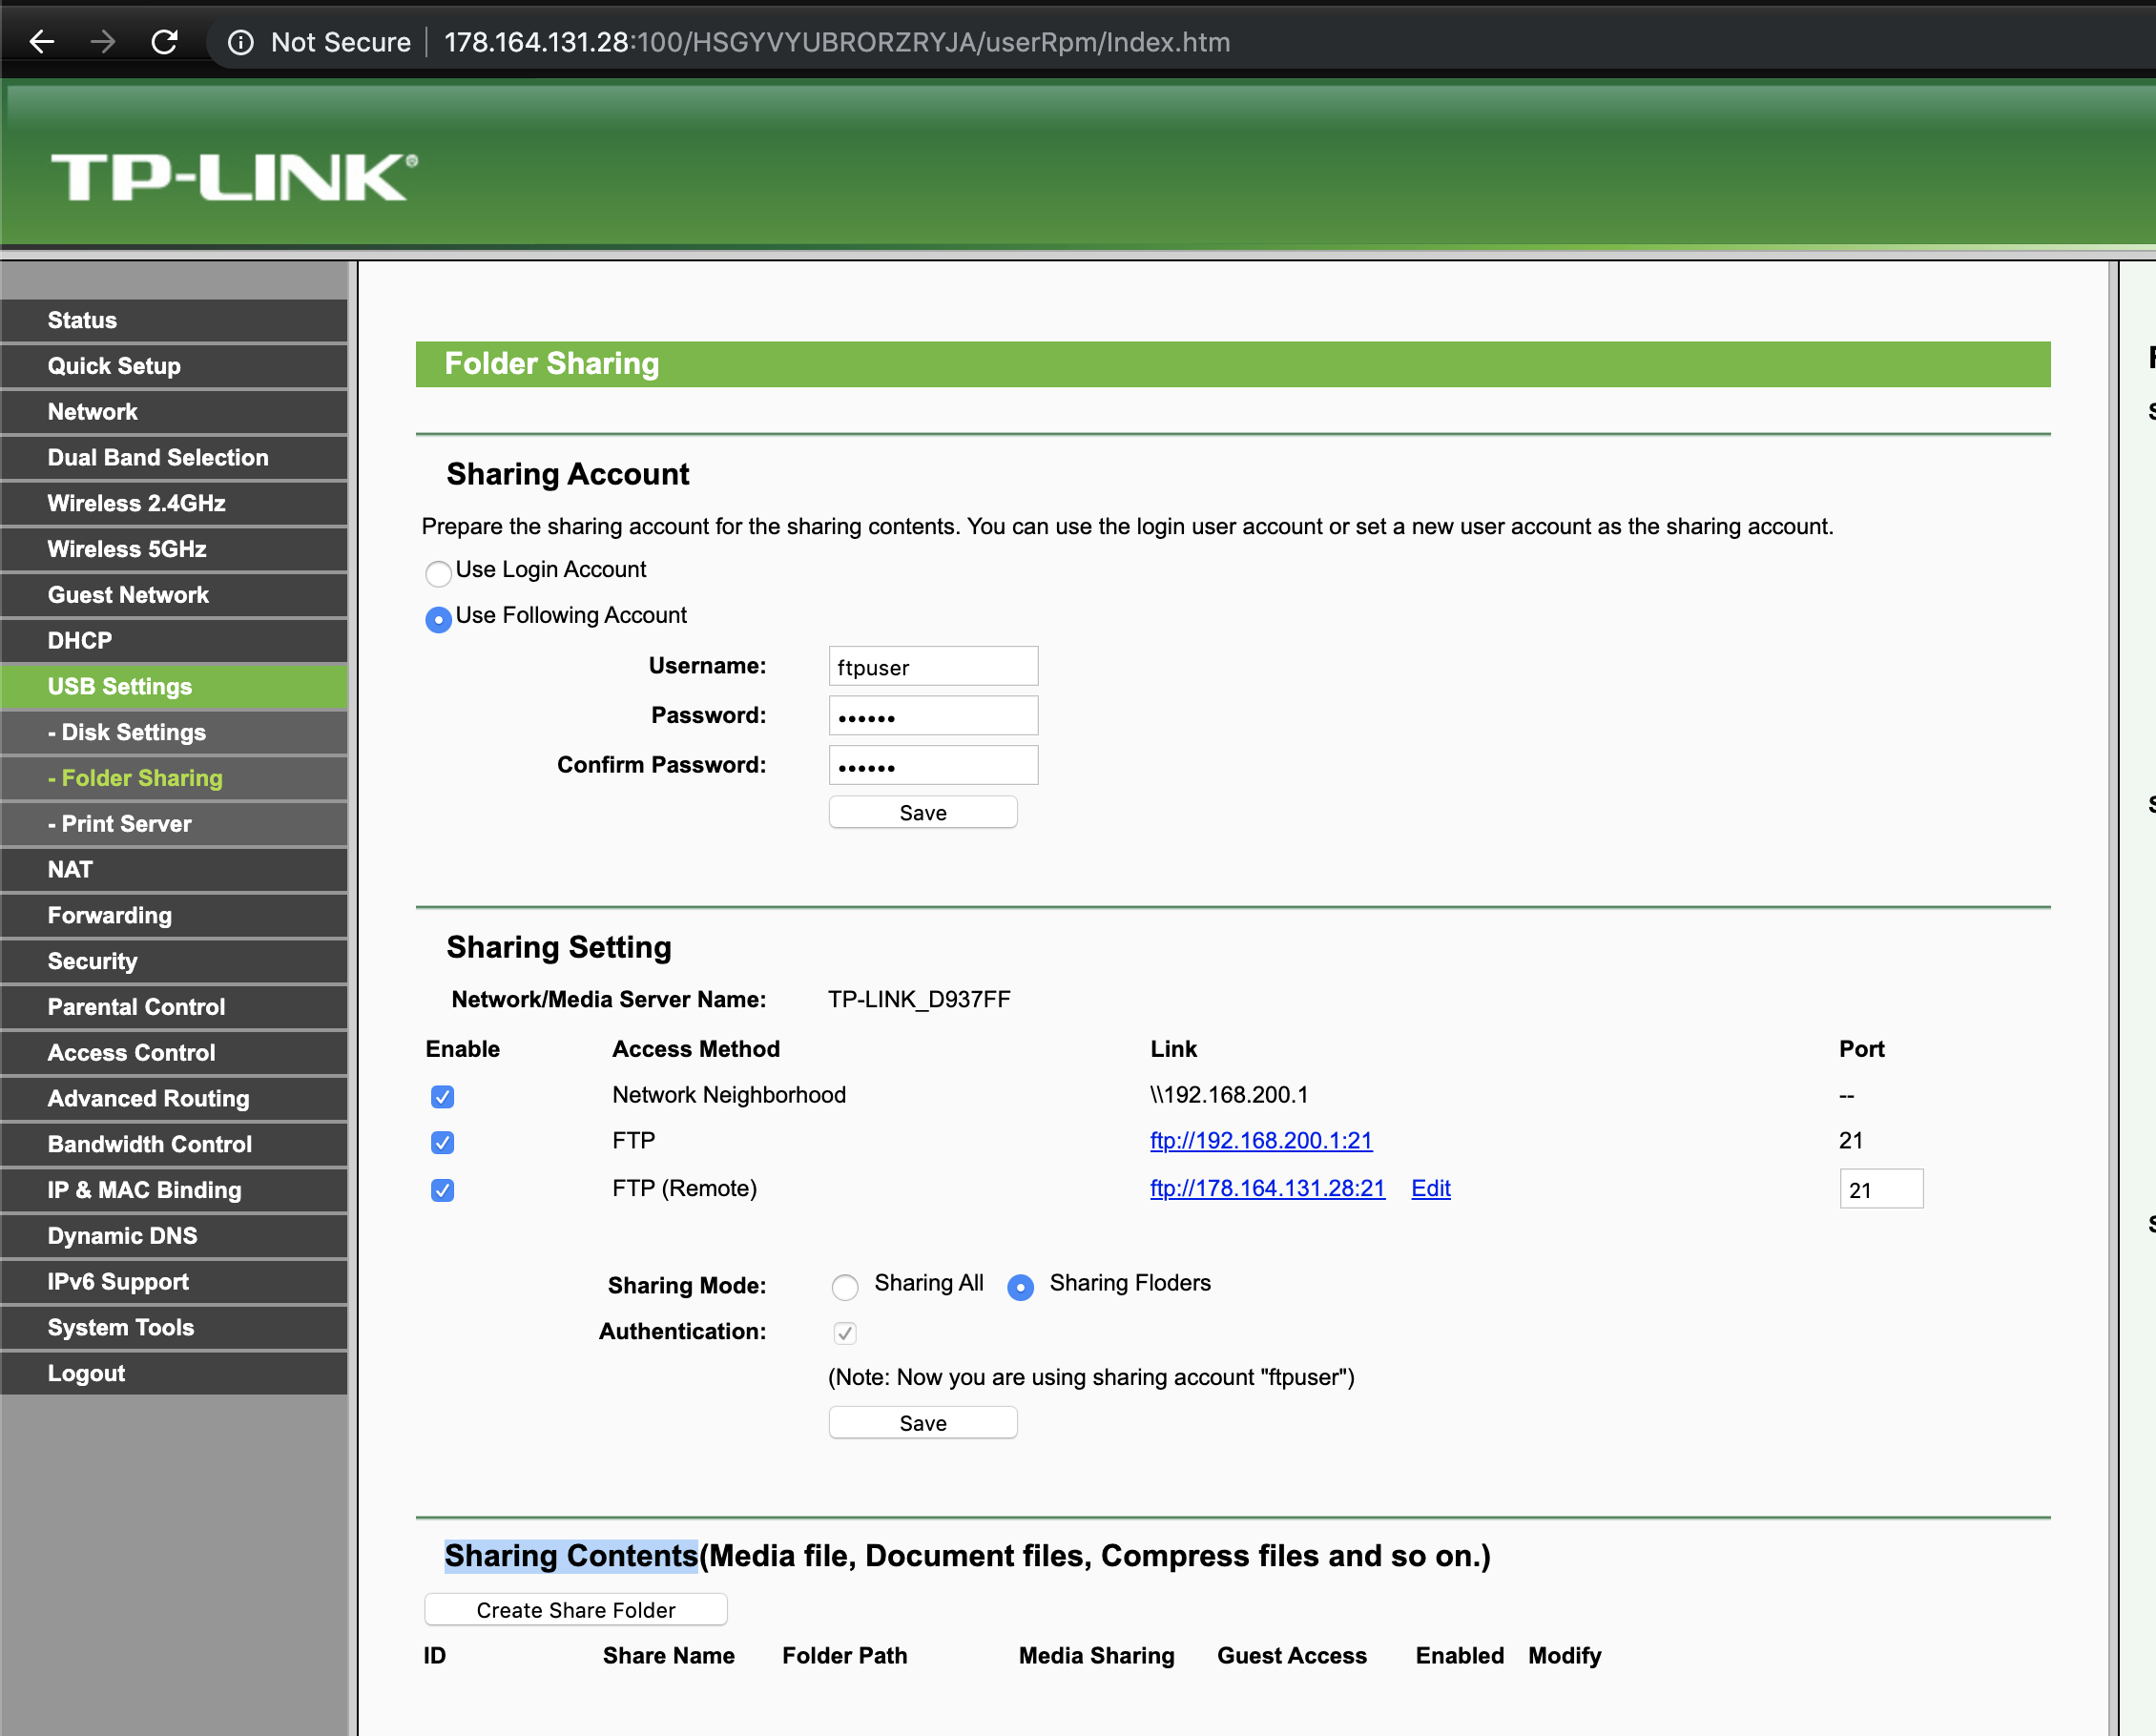Open the Bandwidth Control menu item
The width and height of the screenshot is (2156, 1736).
(174, 1145)
